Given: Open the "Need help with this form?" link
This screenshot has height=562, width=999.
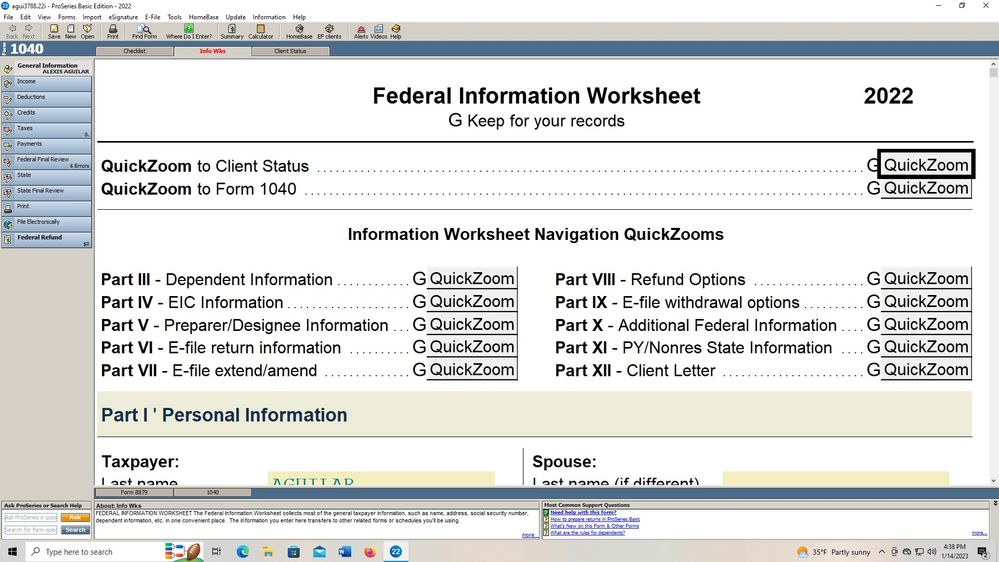Looking at the screenshot, I should click(584, 512).
